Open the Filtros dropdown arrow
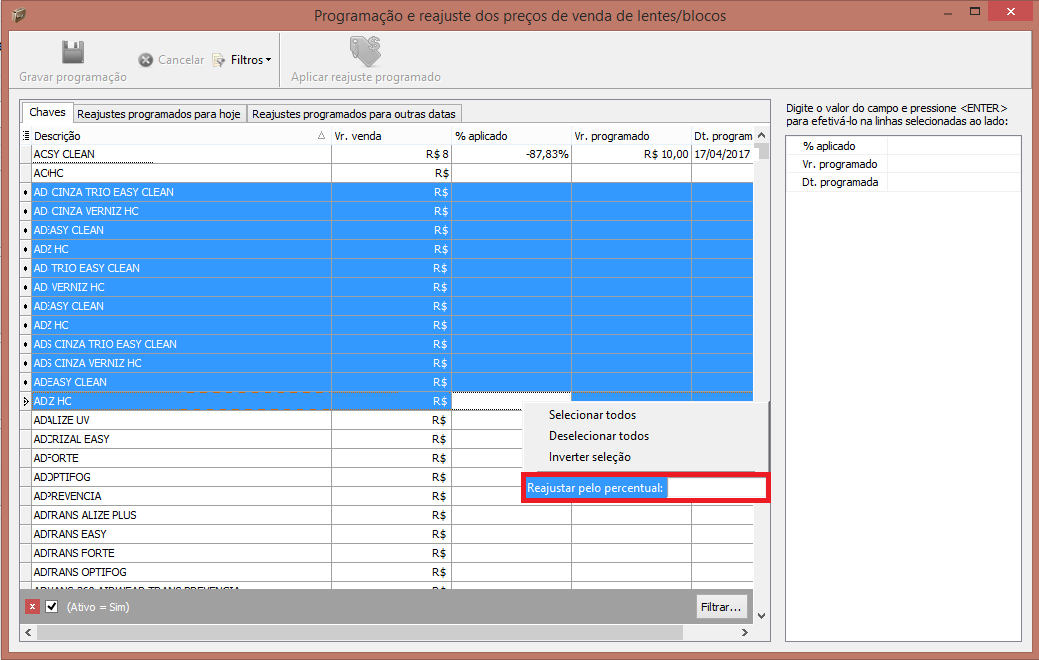The image size is (1039, 660). pos(269,60)
